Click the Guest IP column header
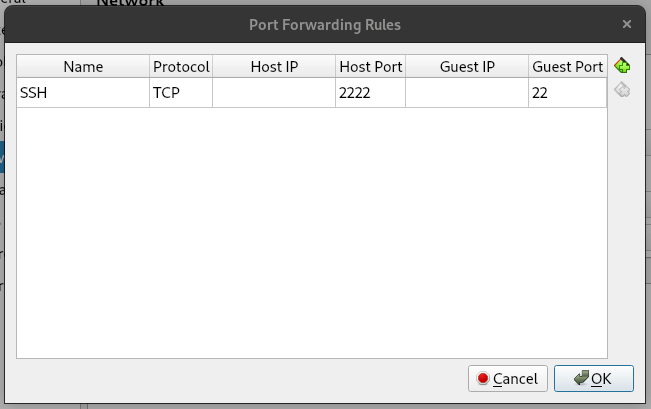The image size is (651, 409). tap(467, 67)
